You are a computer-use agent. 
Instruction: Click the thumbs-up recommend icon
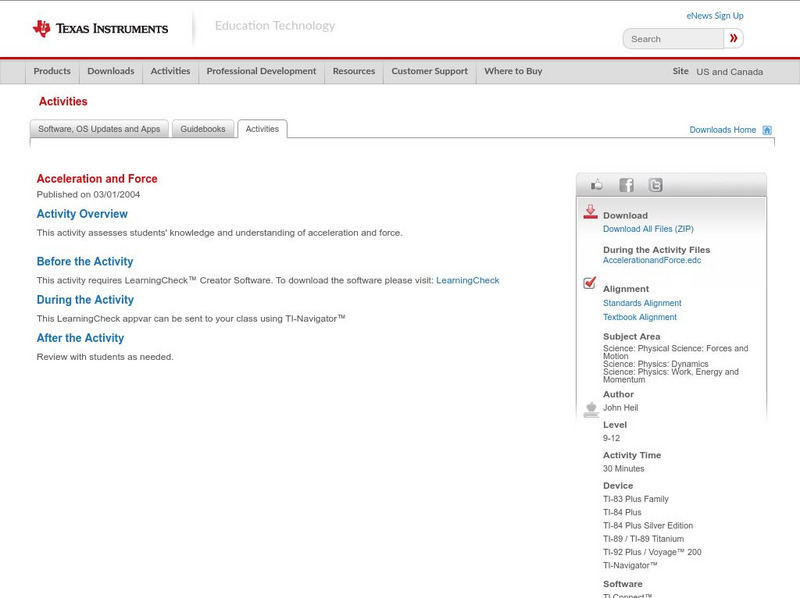pyautogui.click(x=596, y=184)
